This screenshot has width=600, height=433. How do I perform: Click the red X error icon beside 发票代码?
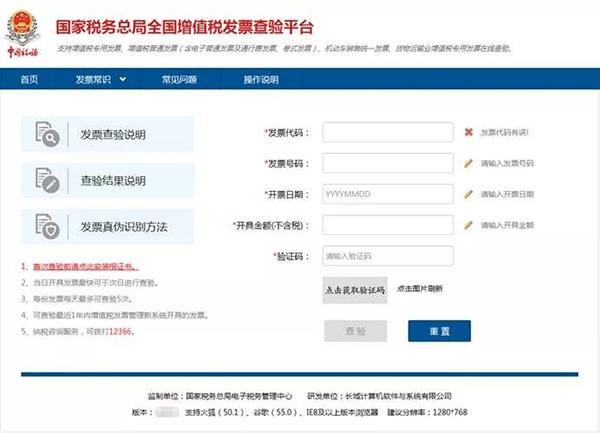pos(468,132)
